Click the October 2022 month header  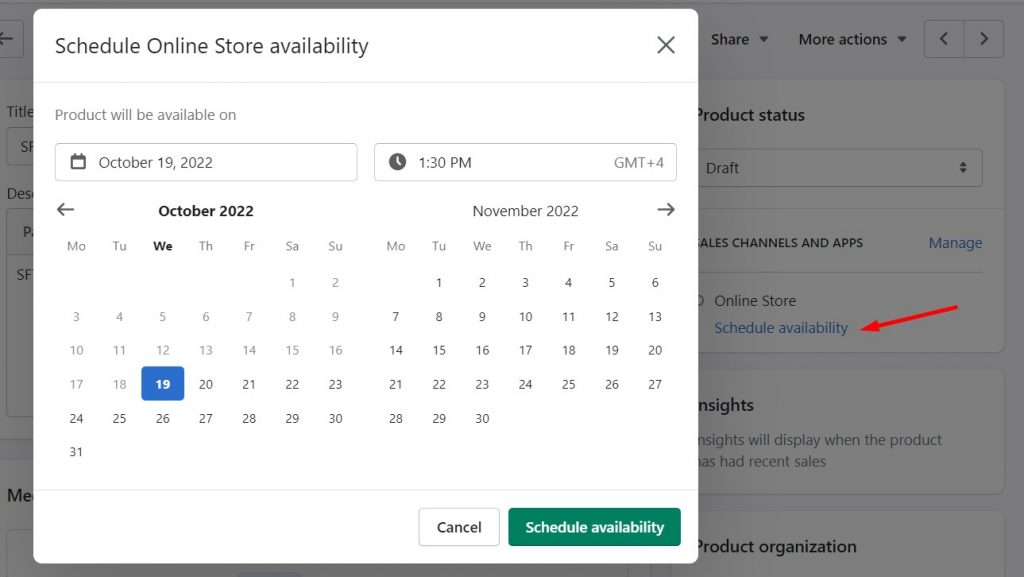[205, 211]
